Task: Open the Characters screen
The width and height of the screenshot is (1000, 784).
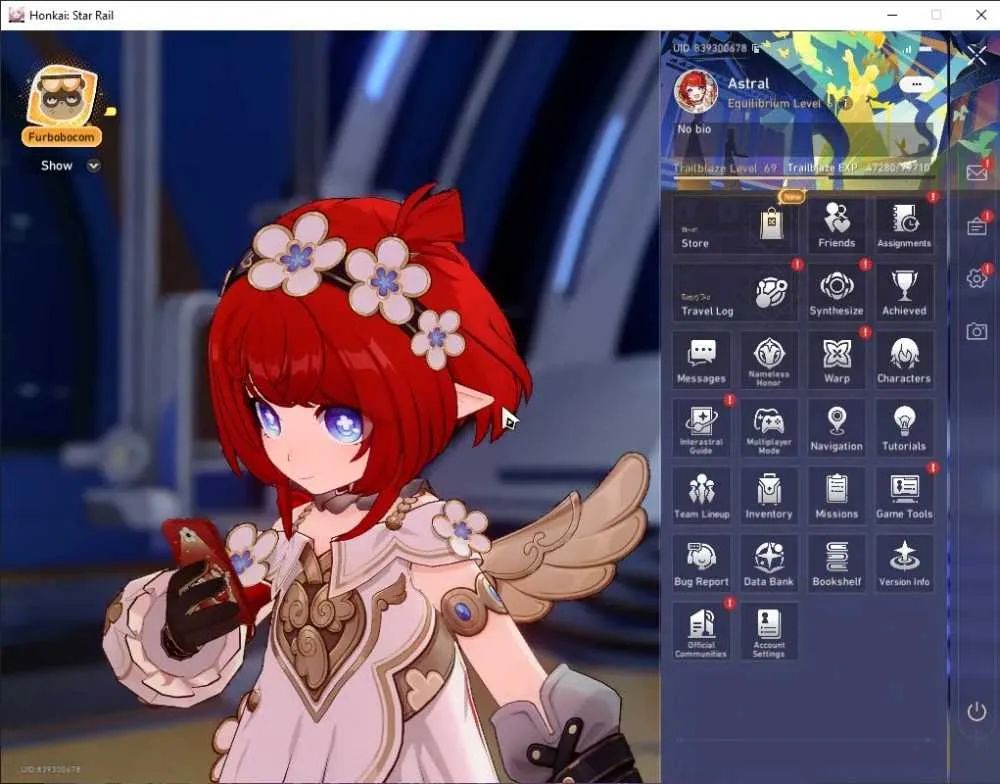Action: [904, 360]
